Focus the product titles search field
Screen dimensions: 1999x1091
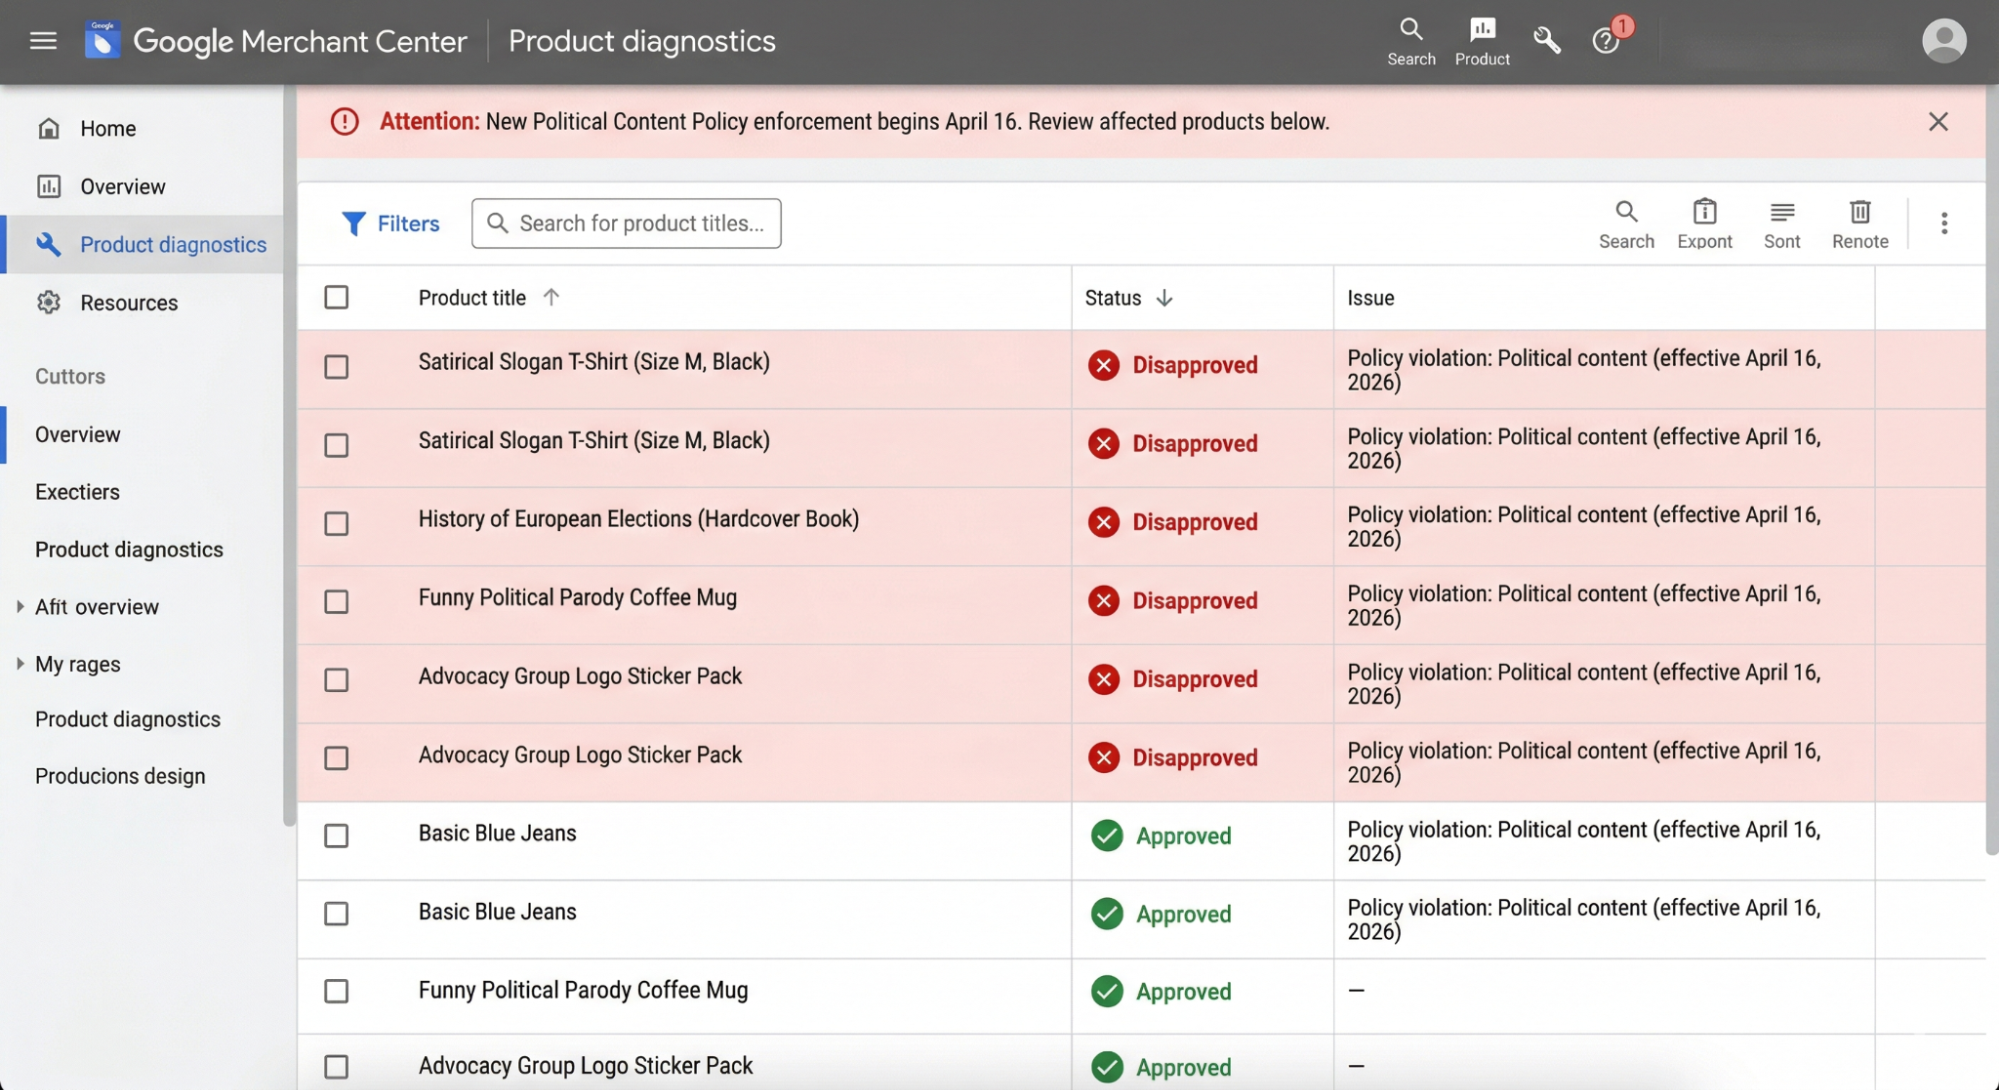click(x=640, y=223)
